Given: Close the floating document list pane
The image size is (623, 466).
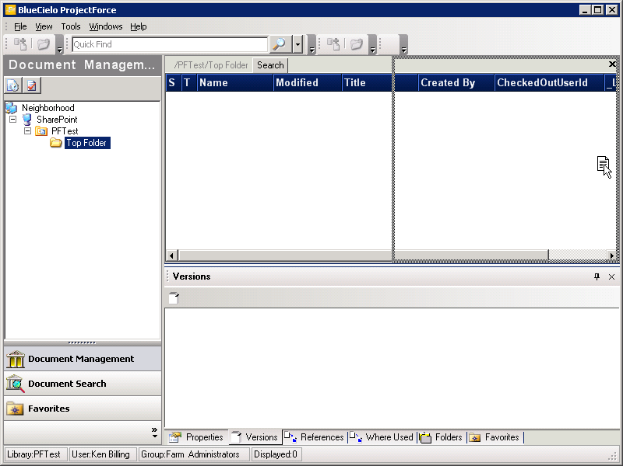Looking at the screenshot, I should [612, 64].
